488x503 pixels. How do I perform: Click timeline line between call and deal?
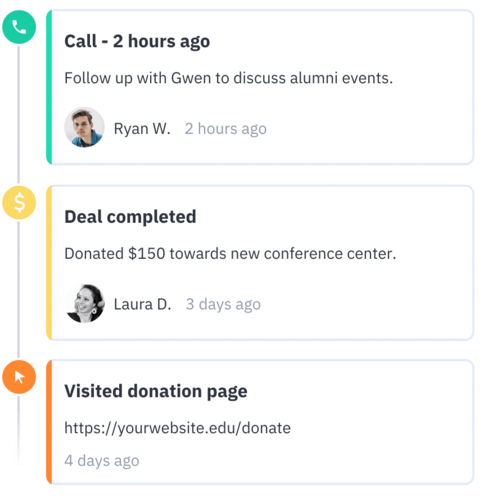tap(19, 115)
